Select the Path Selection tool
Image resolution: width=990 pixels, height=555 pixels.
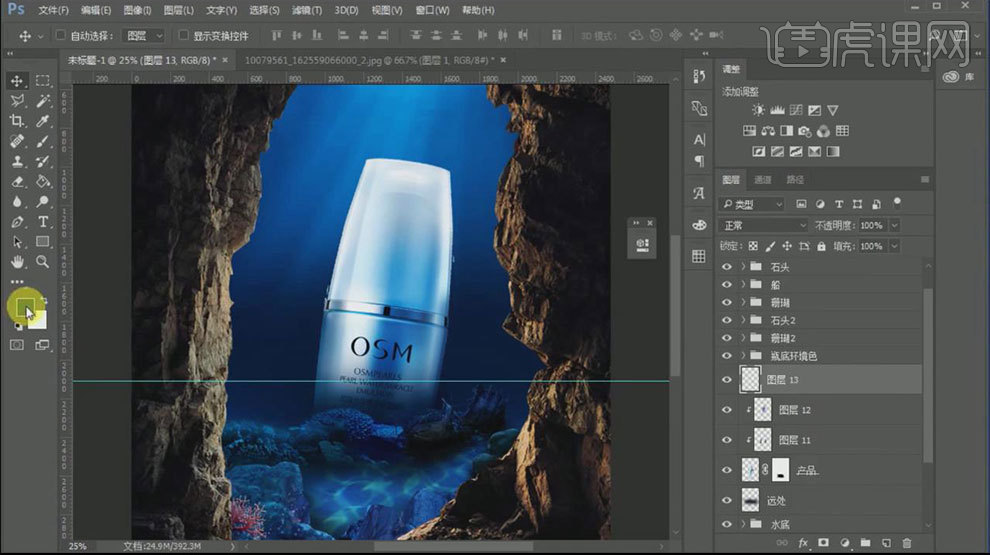pyautogui.click(x=17, y=242)
